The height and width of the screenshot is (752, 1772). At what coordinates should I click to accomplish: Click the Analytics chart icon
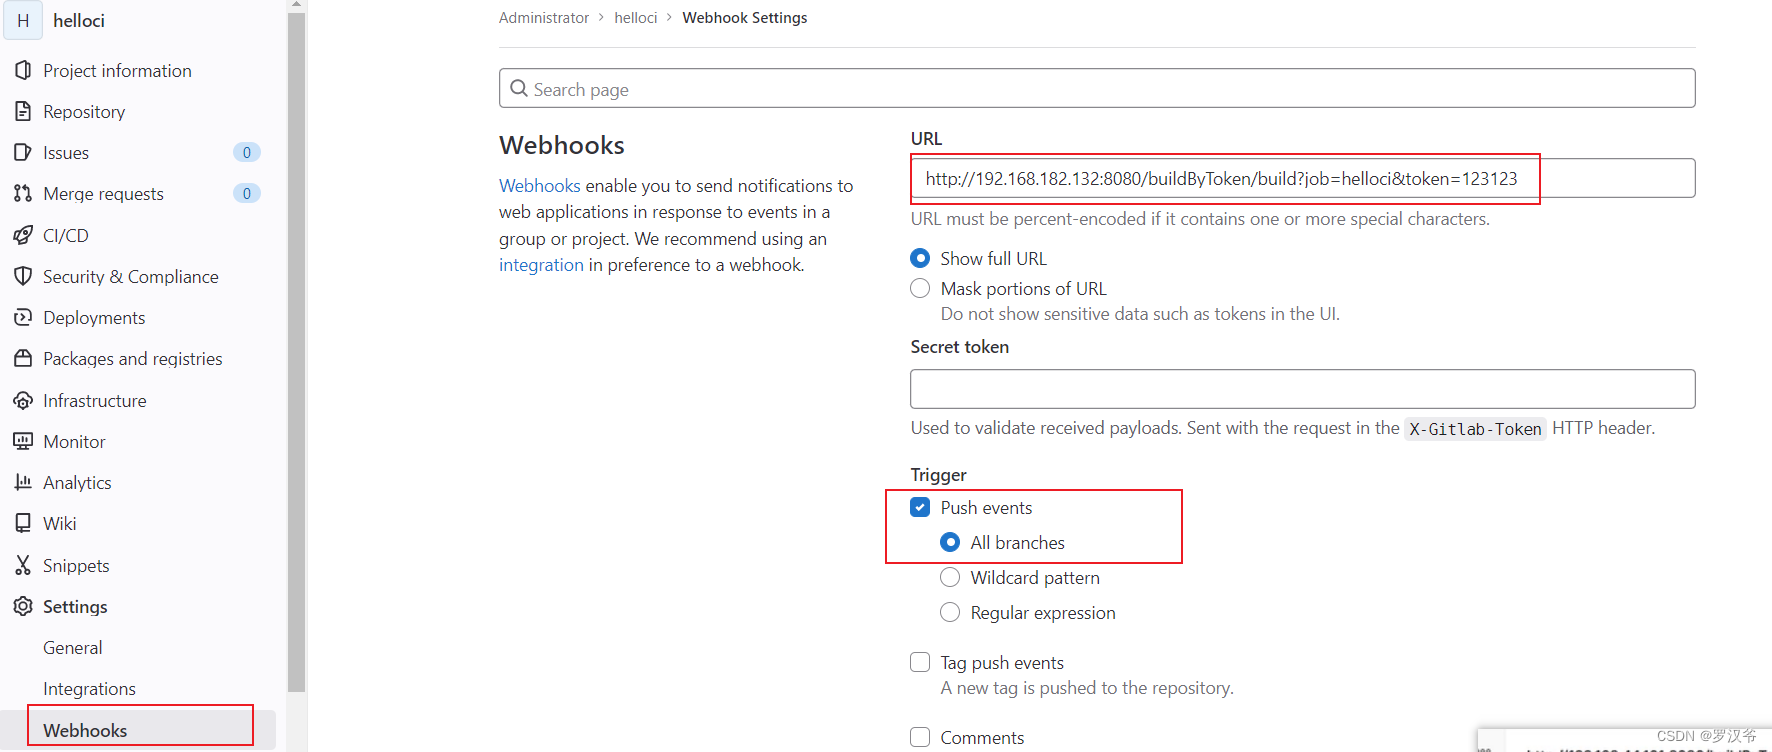(x=23, y=482)
